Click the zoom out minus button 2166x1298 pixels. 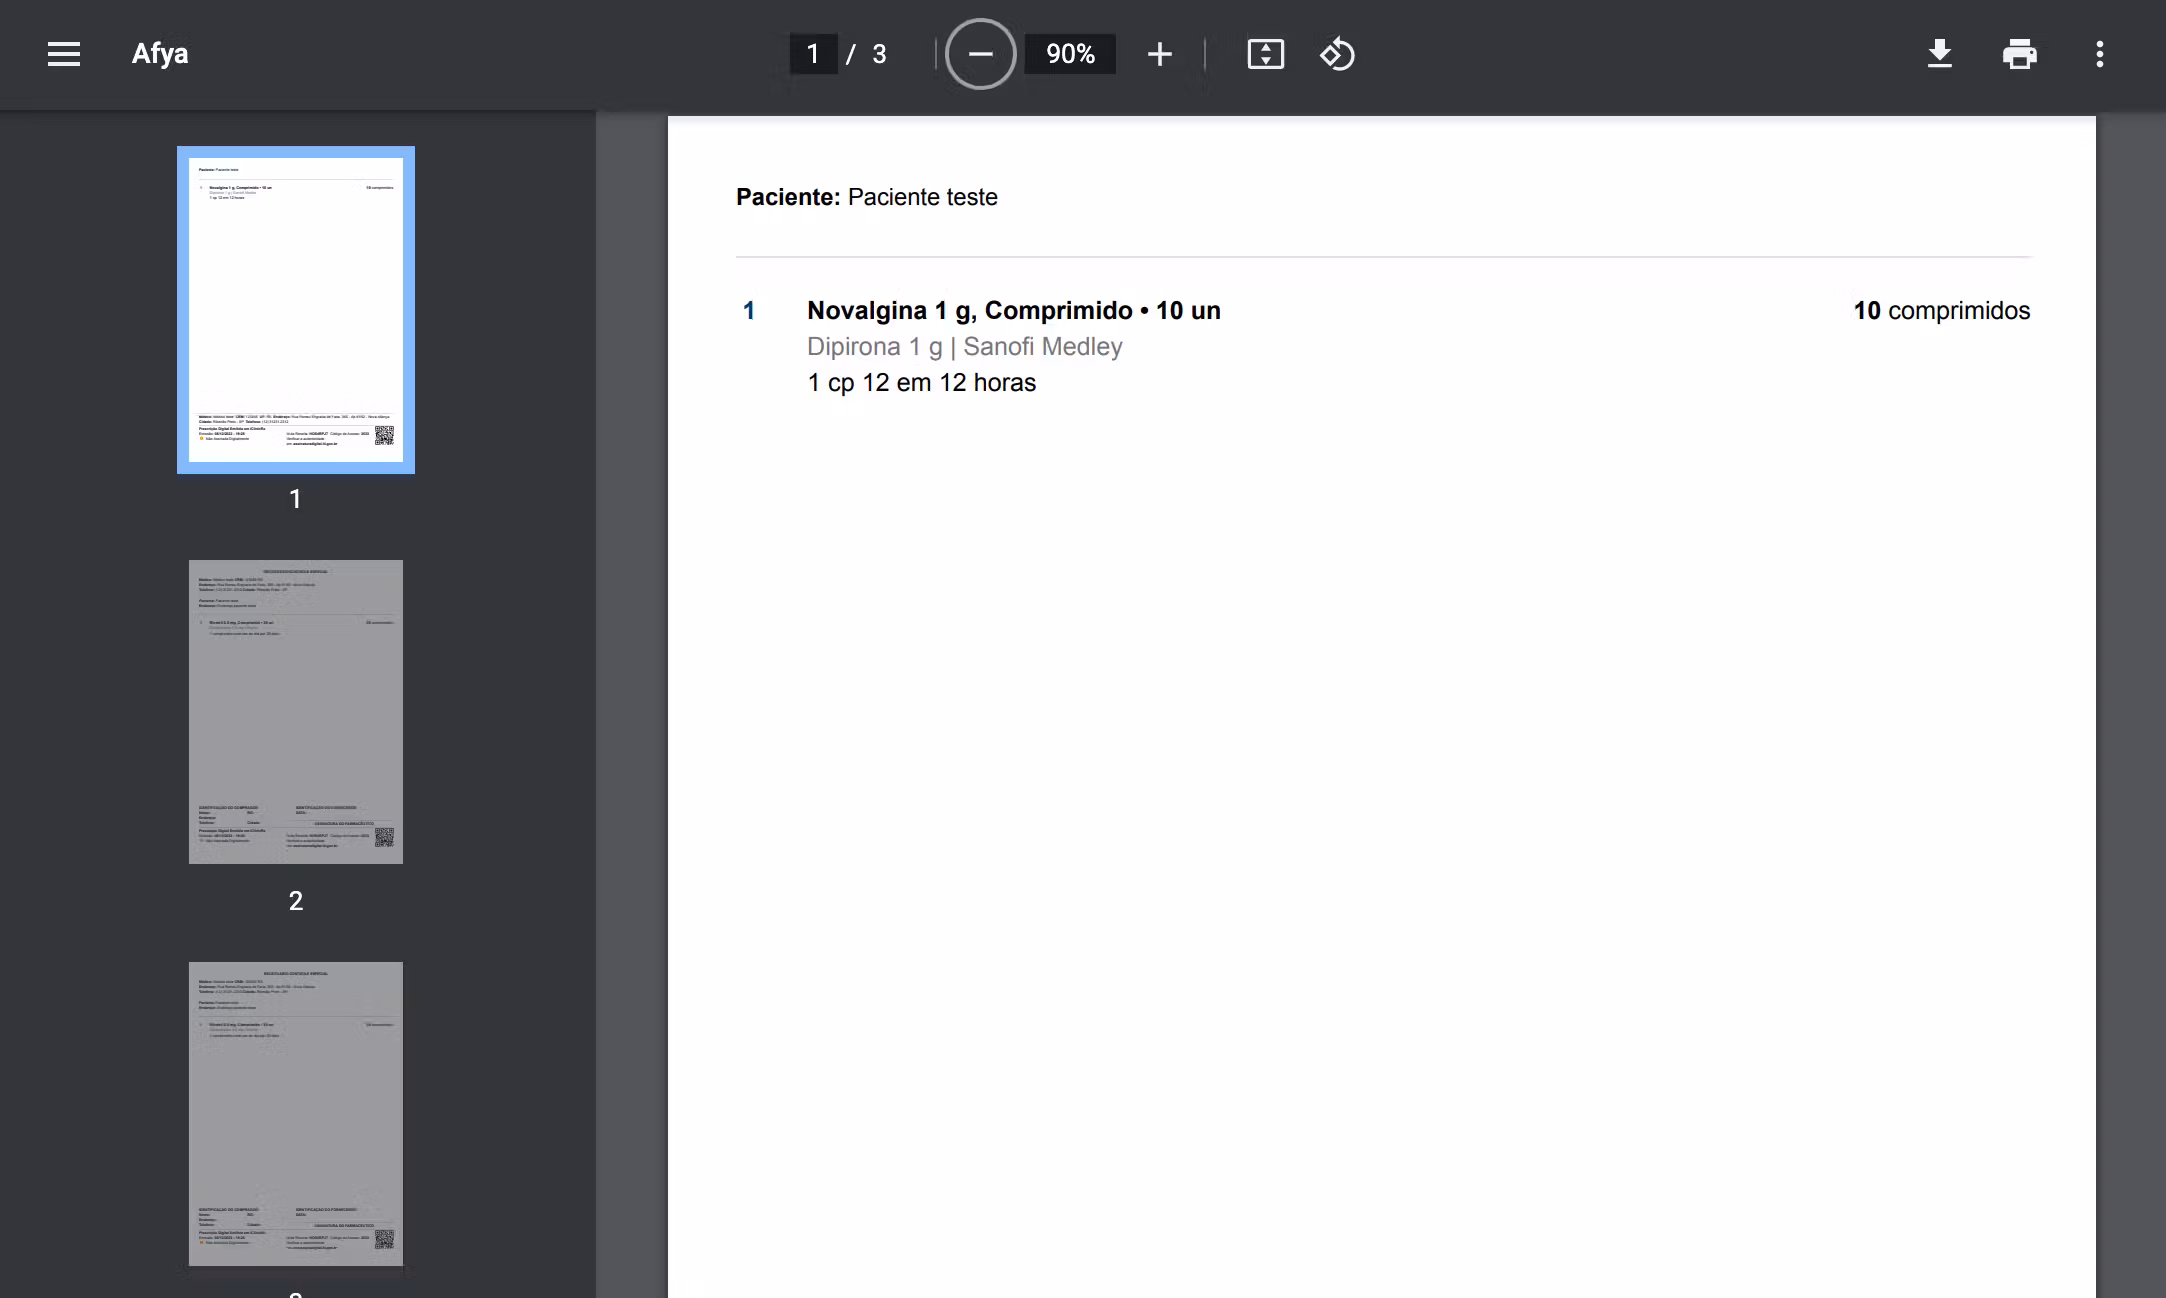[x=980, y=54]
